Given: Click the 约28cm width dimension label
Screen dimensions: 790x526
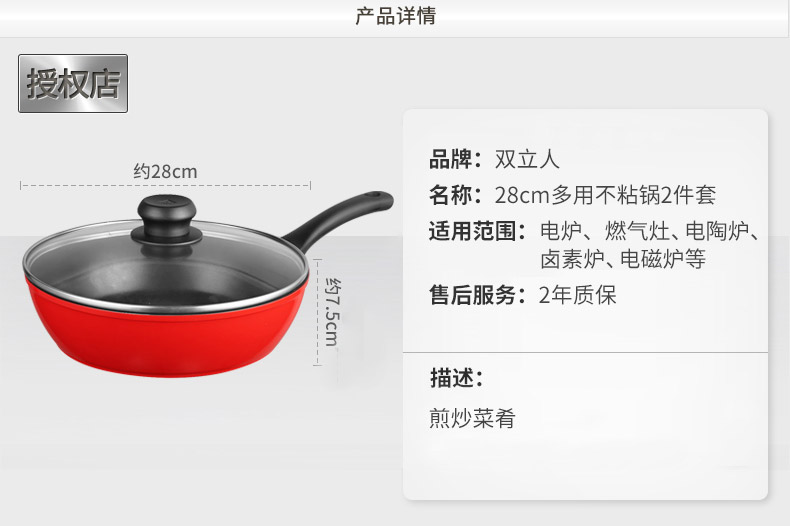Looking at the screenshot, I should (x=165, y=172).
